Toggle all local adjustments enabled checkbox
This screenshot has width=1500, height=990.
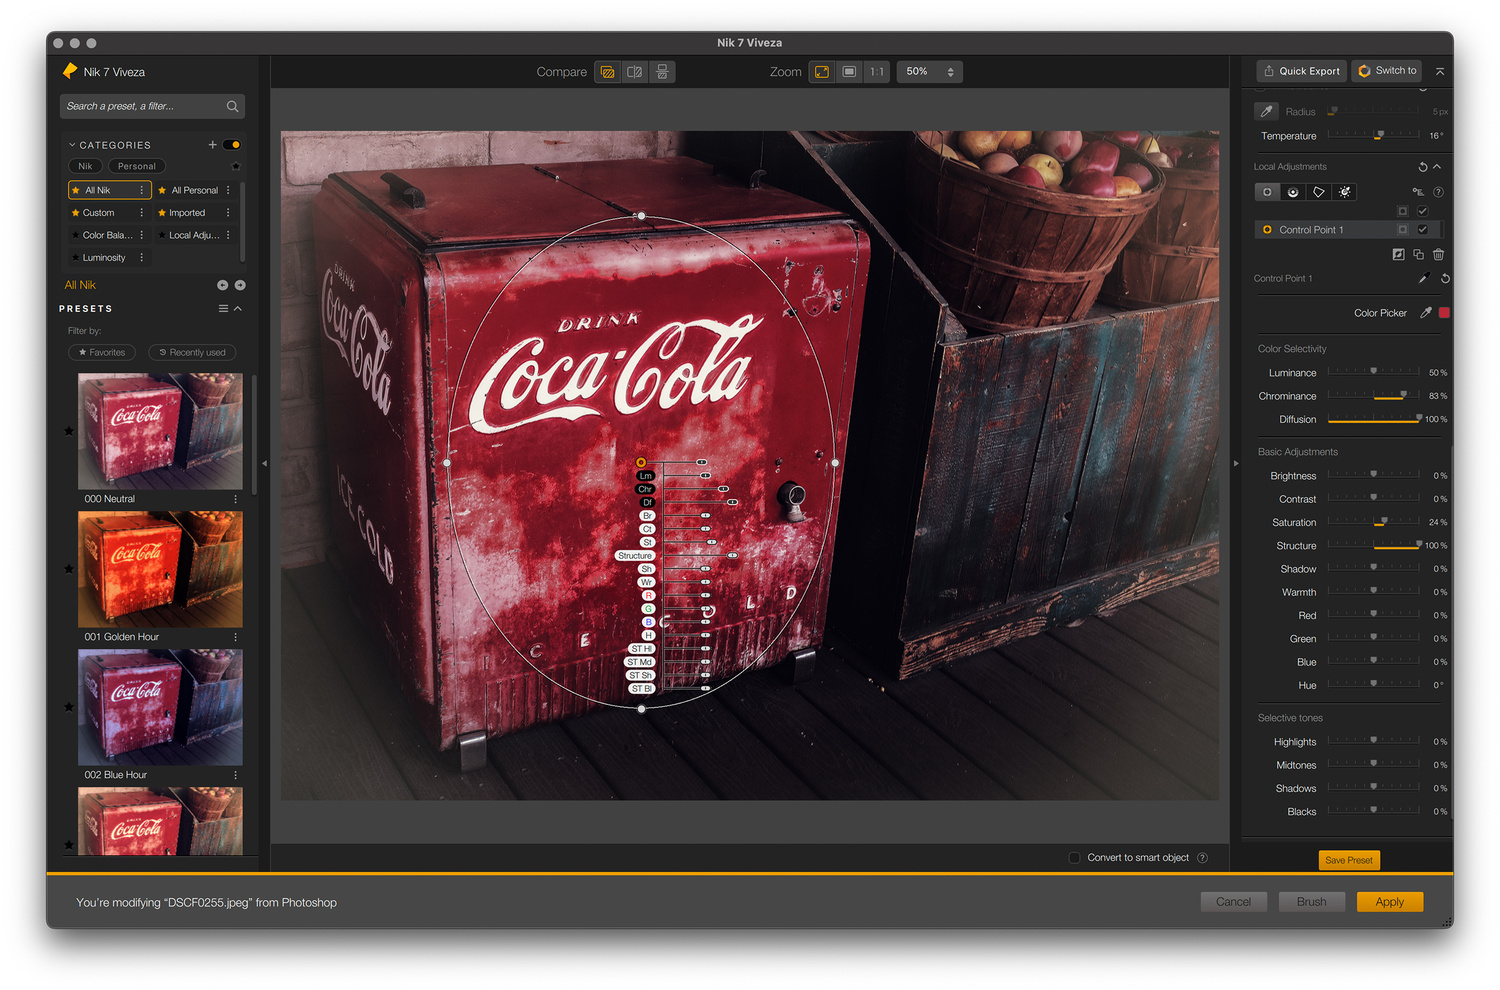click(1422, 211)
